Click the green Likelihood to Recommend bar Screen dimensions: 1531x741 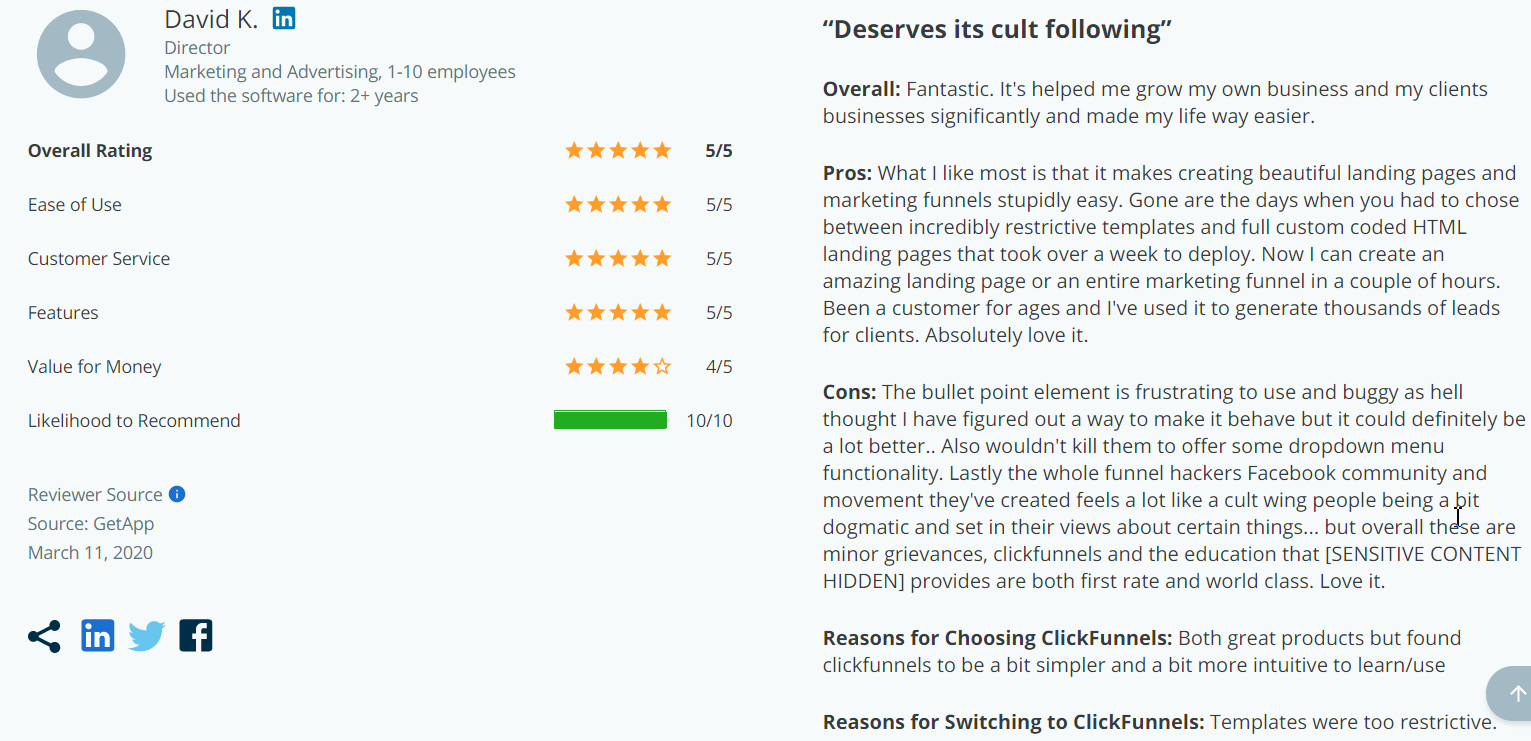(x=610, y=420)
